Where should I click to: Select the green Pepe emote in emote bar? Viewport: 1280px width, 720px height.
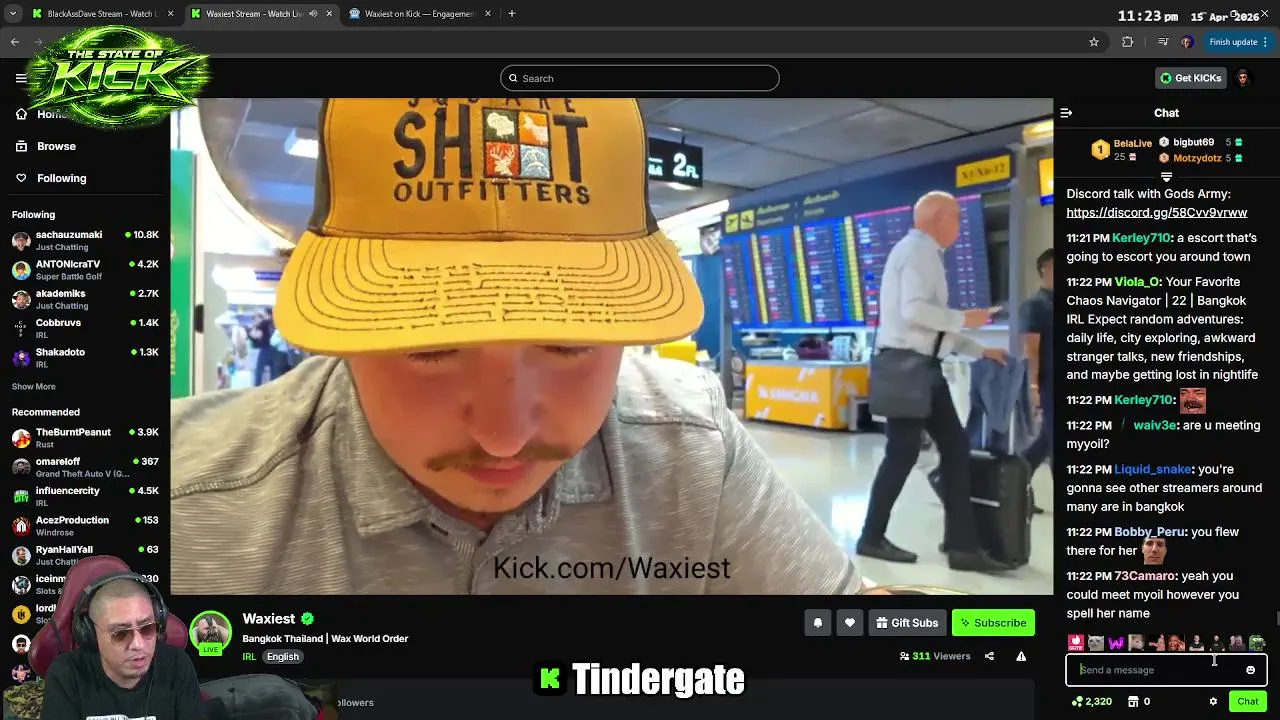1257,643
